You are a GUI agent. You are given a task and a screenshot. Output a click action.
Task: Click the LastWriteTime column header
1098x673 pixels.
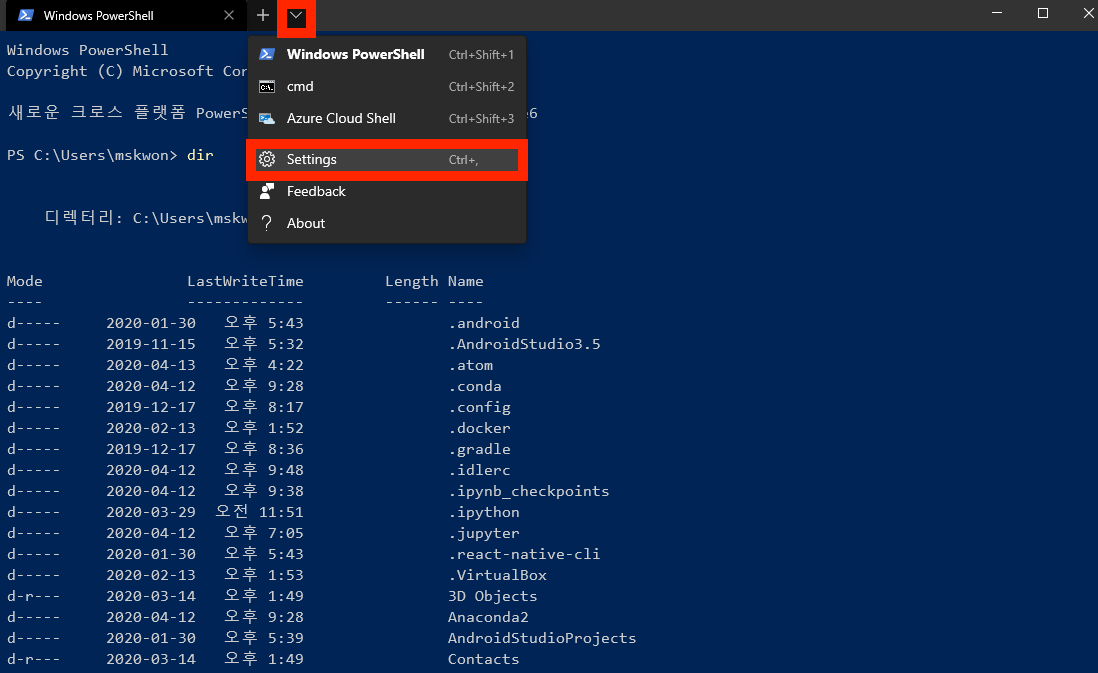pyautogui.click(x=245, y=281)
